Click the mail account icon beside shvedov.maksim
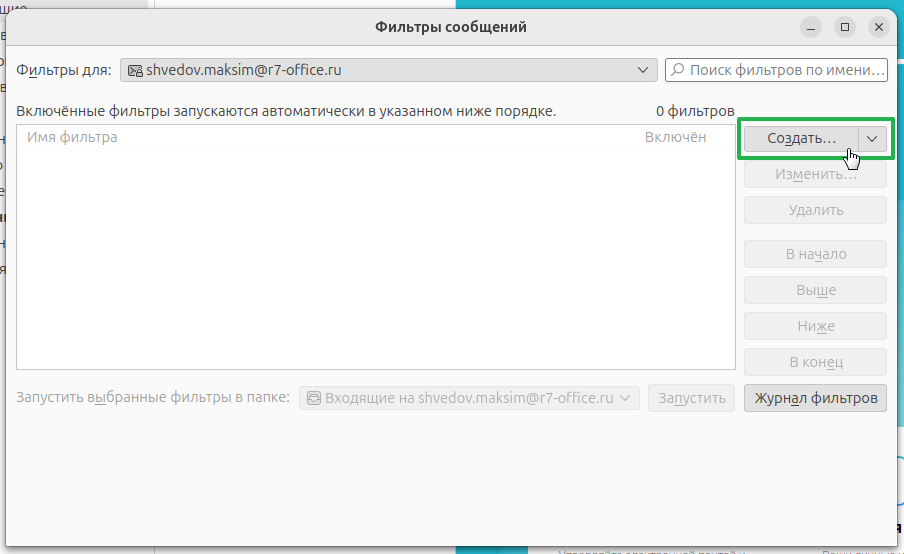The height and width of the screenshot is (554, 904). pyautogui.click(x=134, y=70)
